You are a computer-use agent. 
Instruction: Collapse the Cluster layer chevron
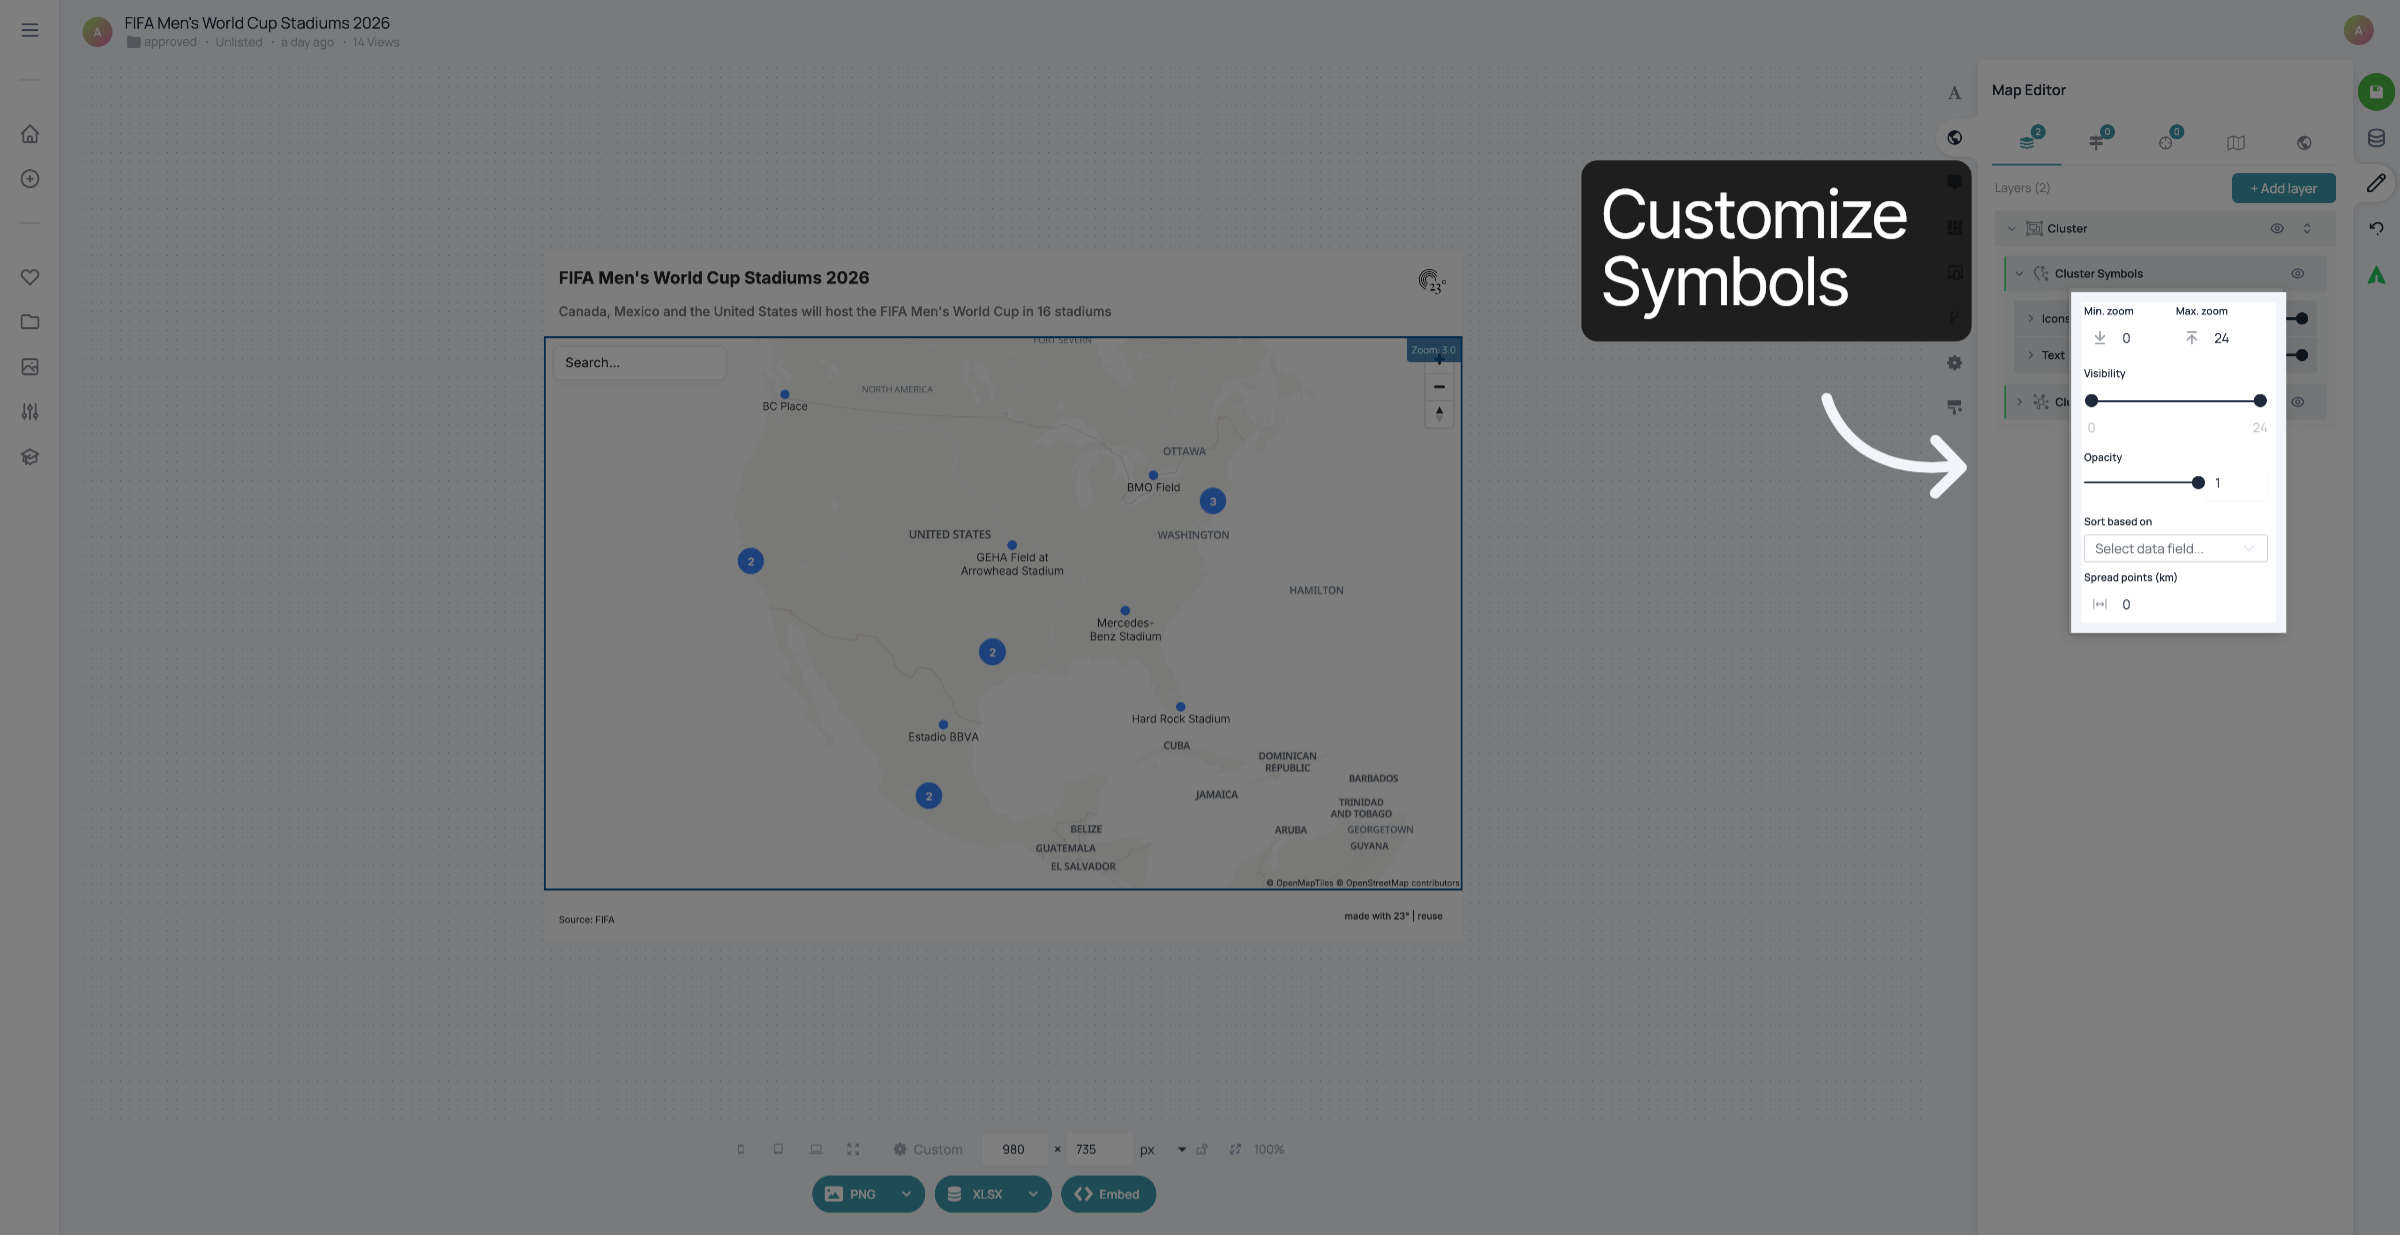[2012, 229]
